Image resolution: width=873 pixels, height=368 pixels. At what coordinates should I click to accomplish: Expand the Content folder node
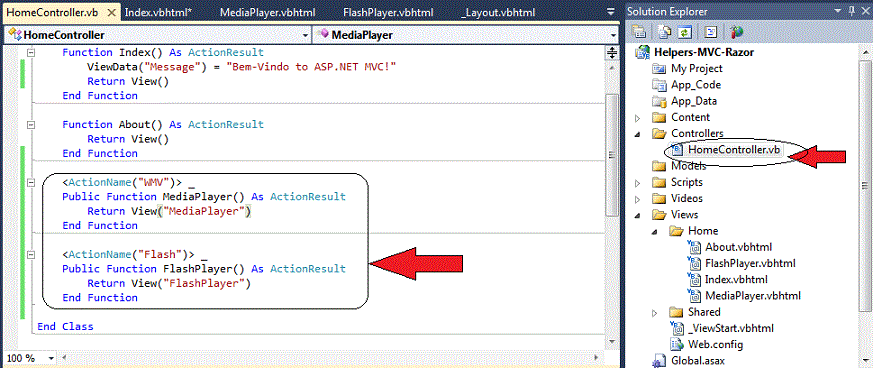click(x=638, y=118)
